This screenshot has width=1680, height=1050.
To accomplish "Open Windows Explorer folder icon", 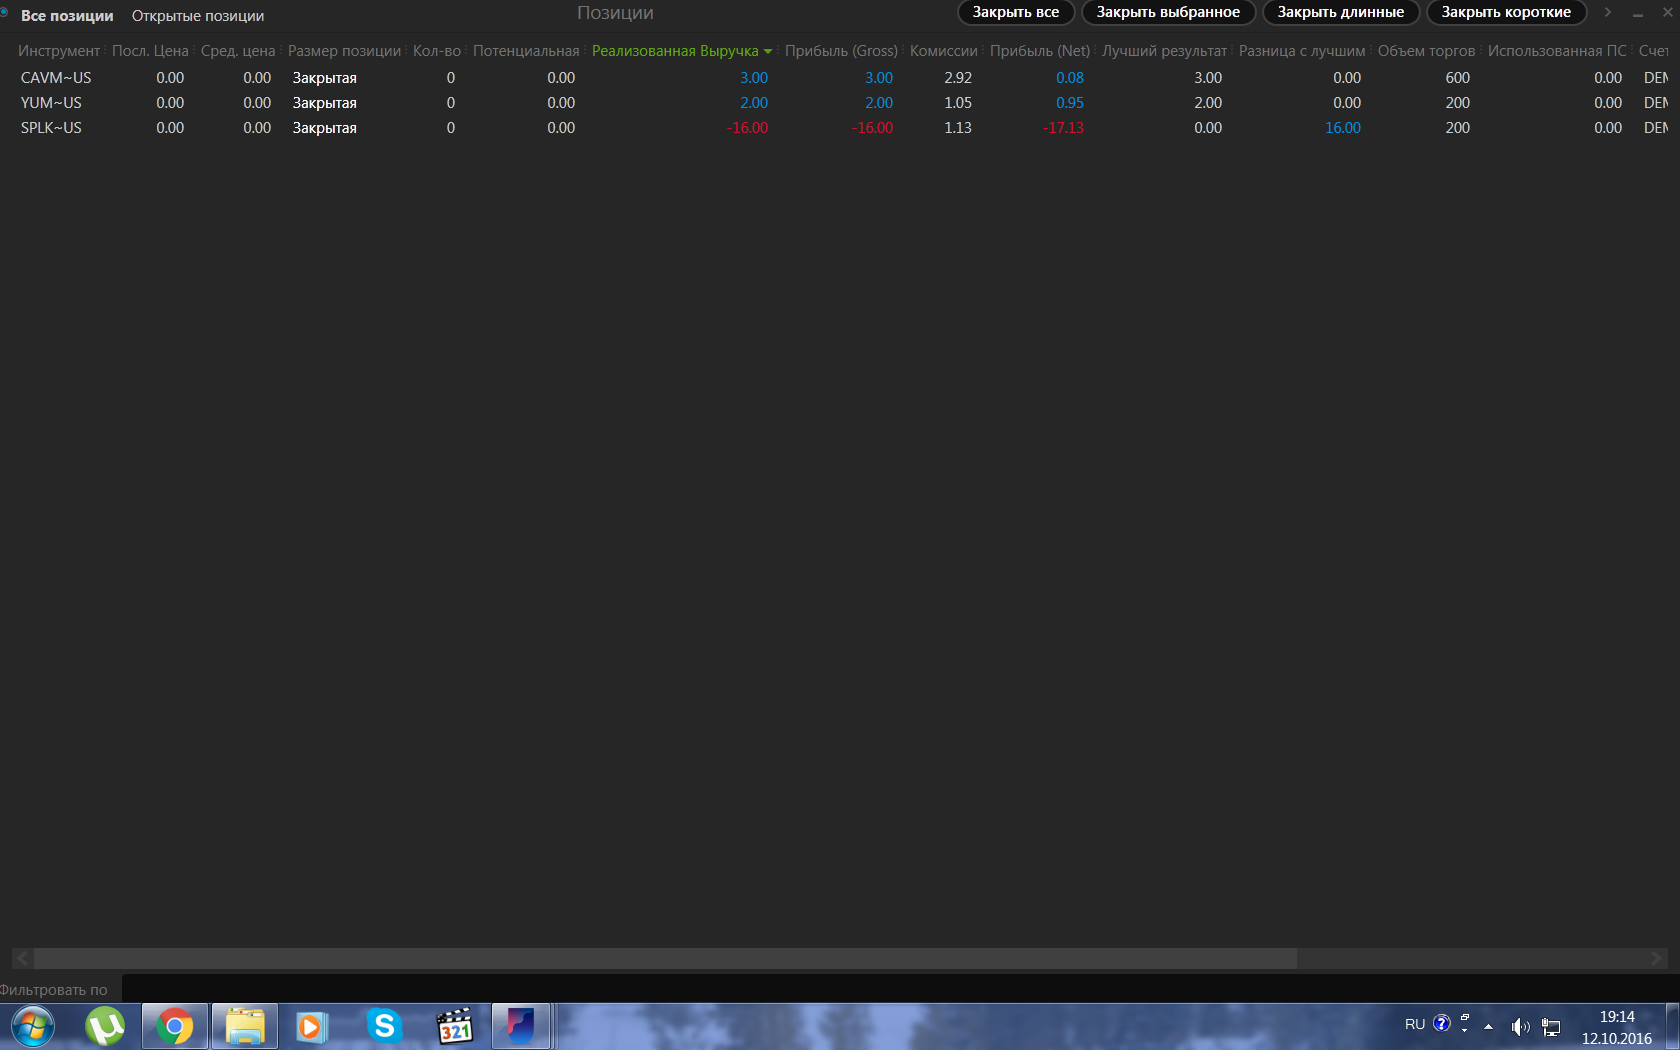I will tap(244, 1026).
